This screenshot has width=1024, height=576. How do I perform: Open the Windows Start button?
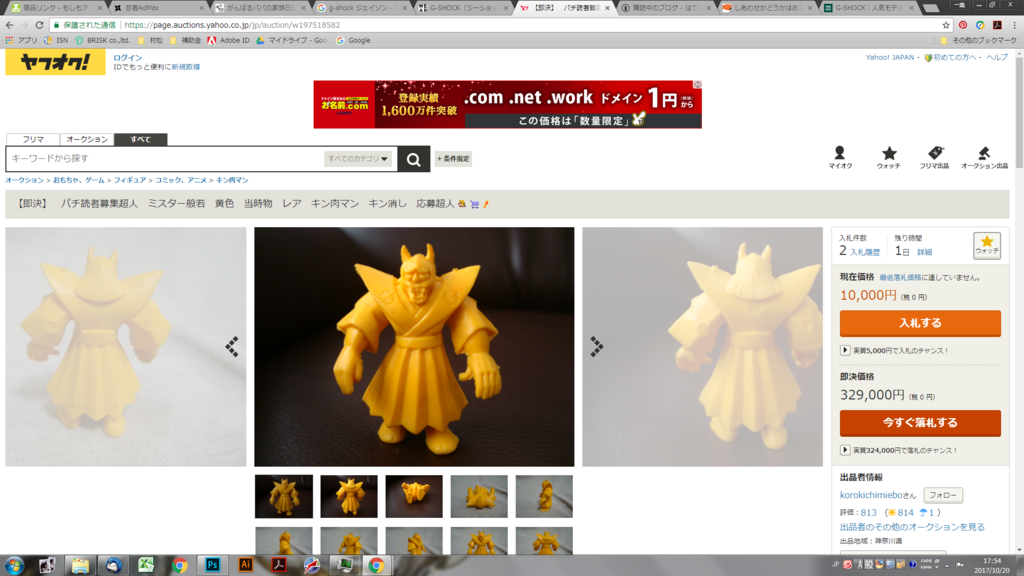click(14, 565)
